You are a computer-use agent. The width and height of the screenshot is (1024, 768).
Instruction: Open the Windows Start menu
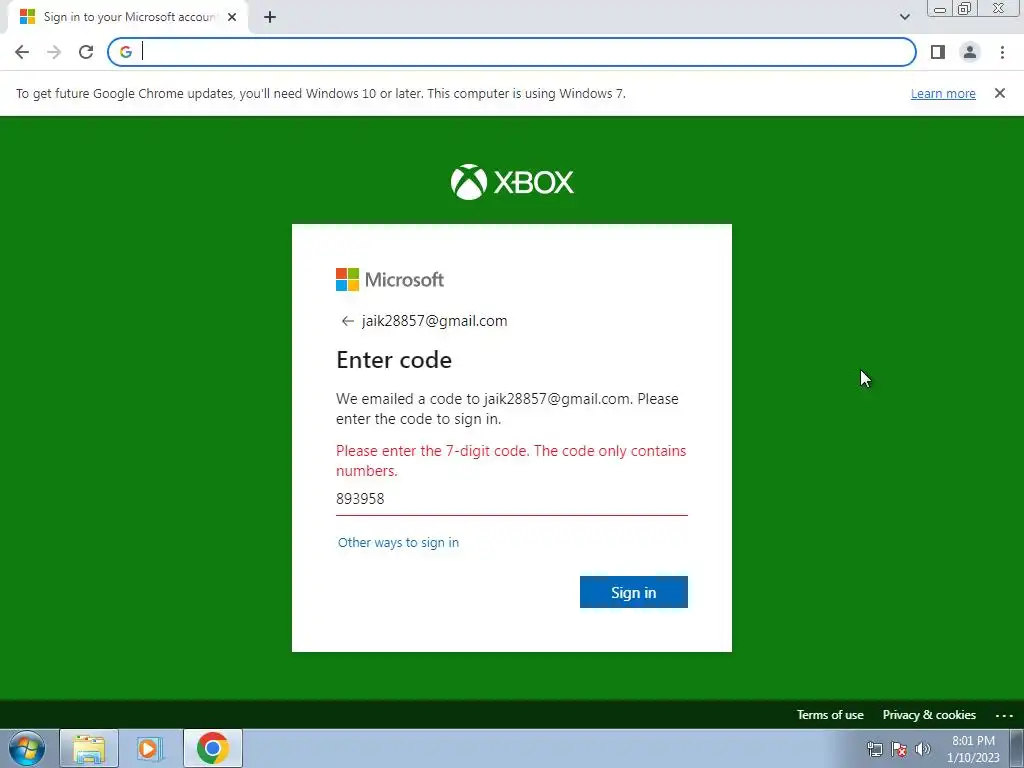27,748
